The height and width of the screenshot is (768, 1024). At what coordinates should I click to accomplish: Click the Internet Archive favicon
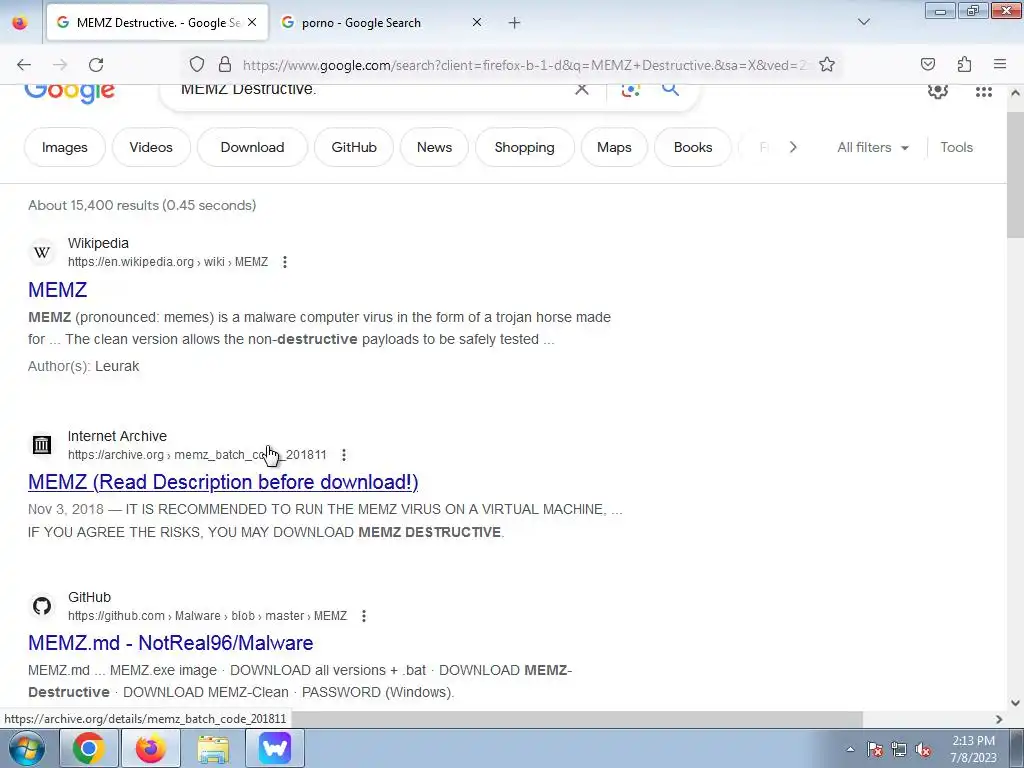42,445
